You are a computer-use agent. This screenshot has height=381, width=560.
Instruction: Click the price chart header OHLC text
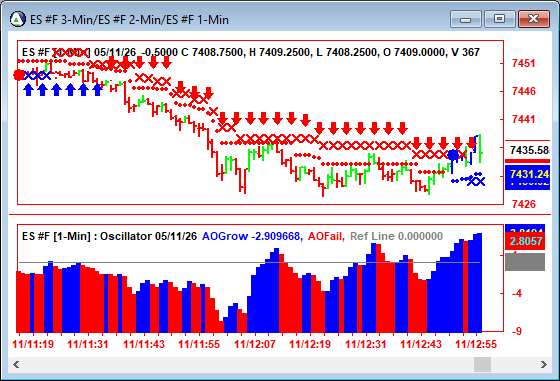pyautogui.click(x=251, y=52)
